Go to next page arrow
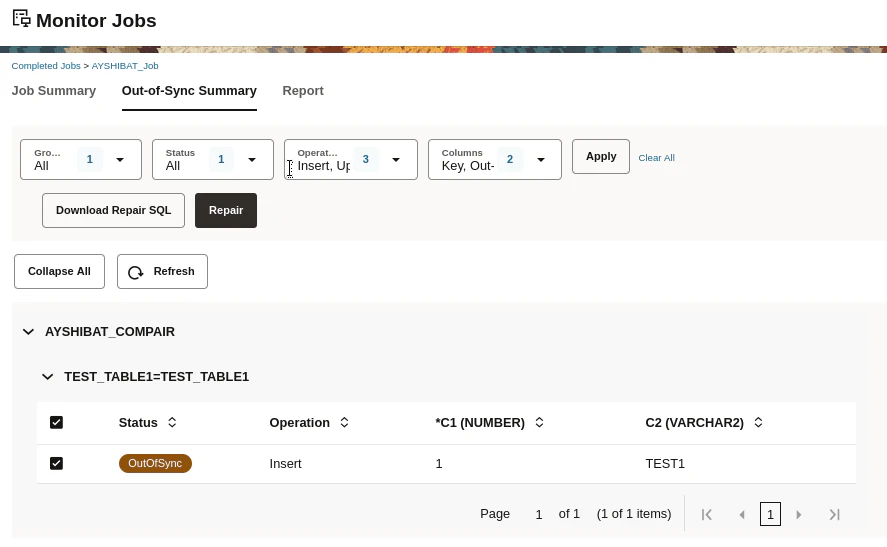This screenshot has width=887, height=547. point(799,514)
